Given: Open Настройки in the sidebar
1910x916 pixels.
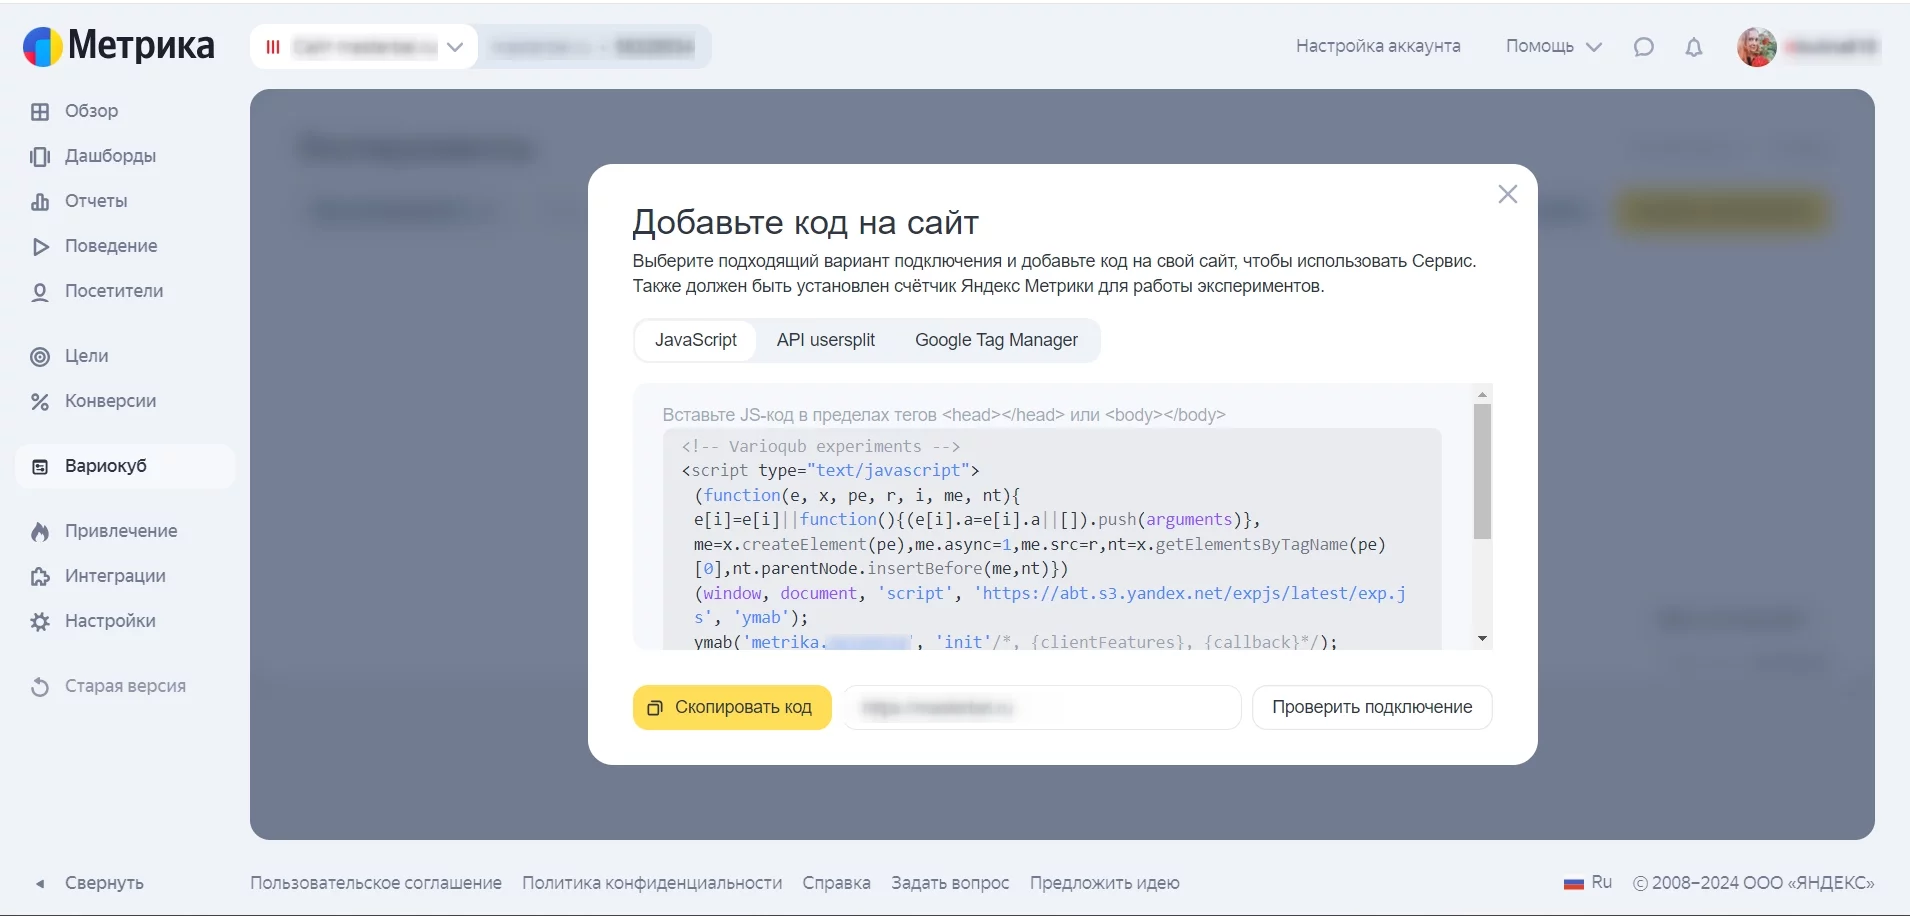Looking at the screenshot, I should click(x=110, y=621).
